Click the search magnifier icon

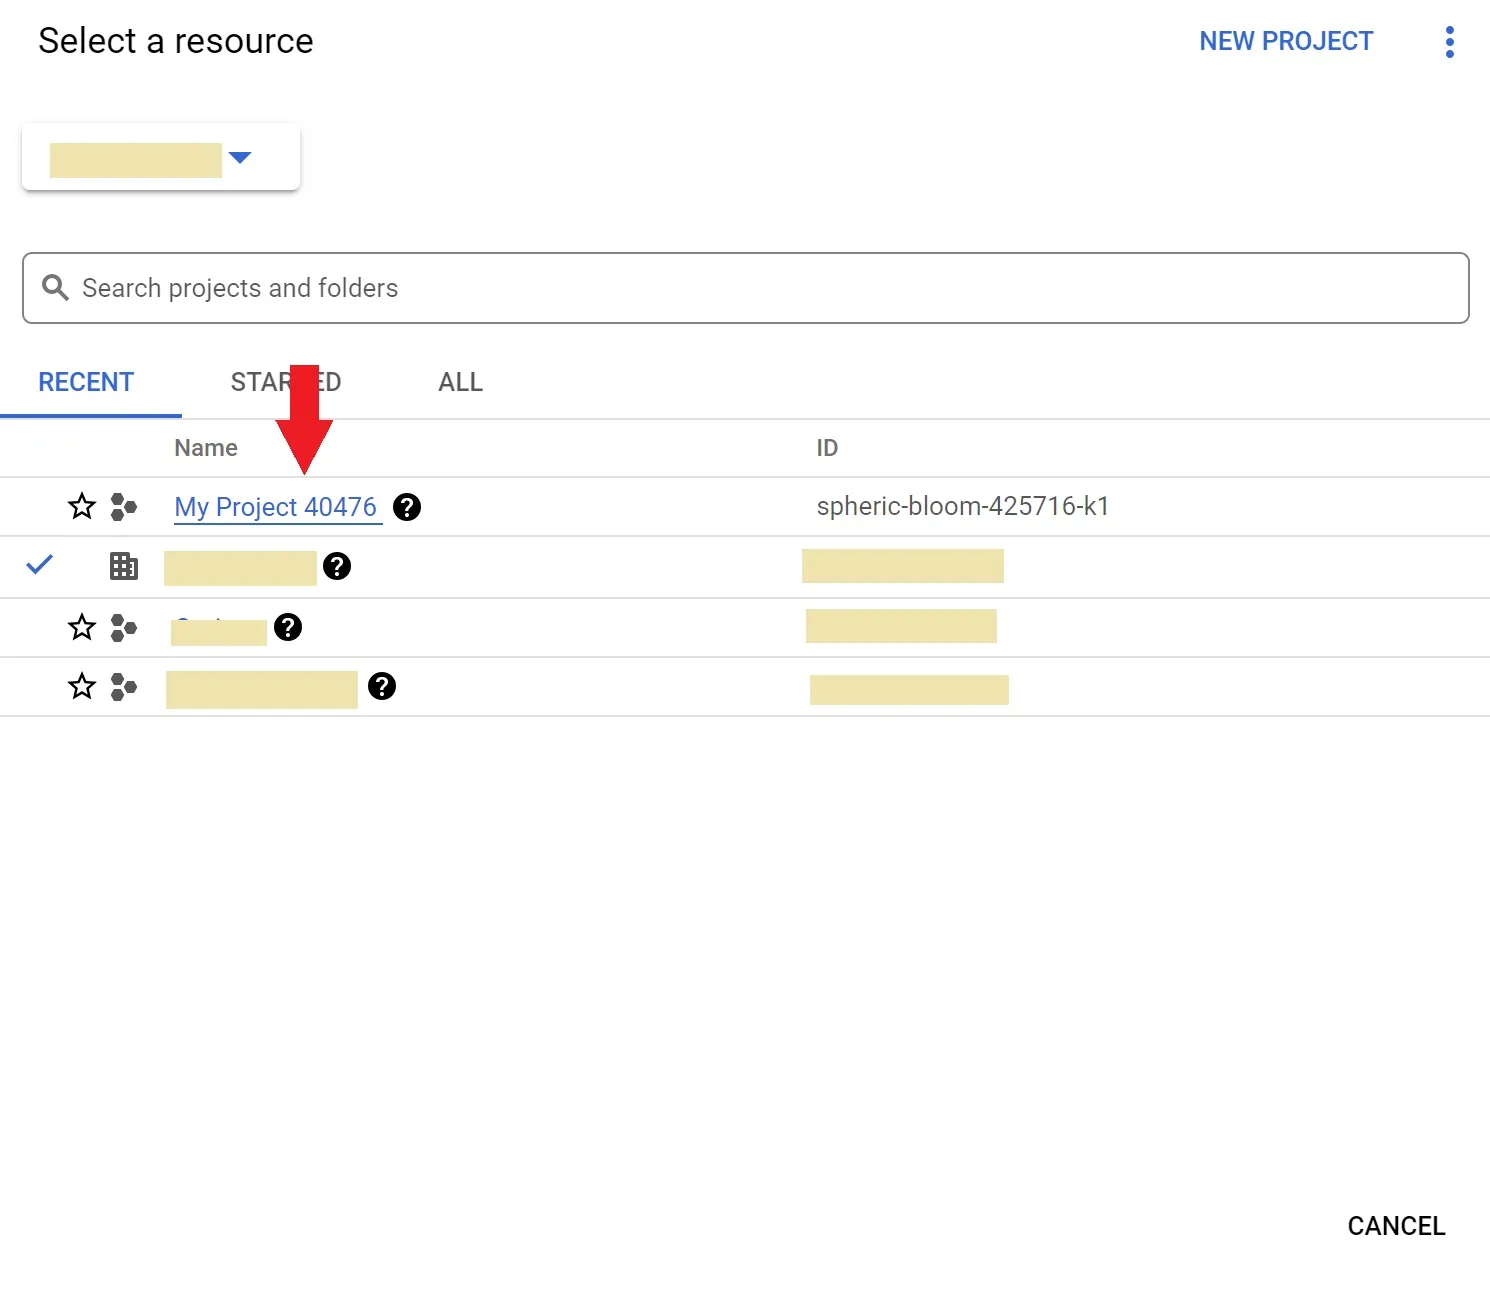coord(55,288)
